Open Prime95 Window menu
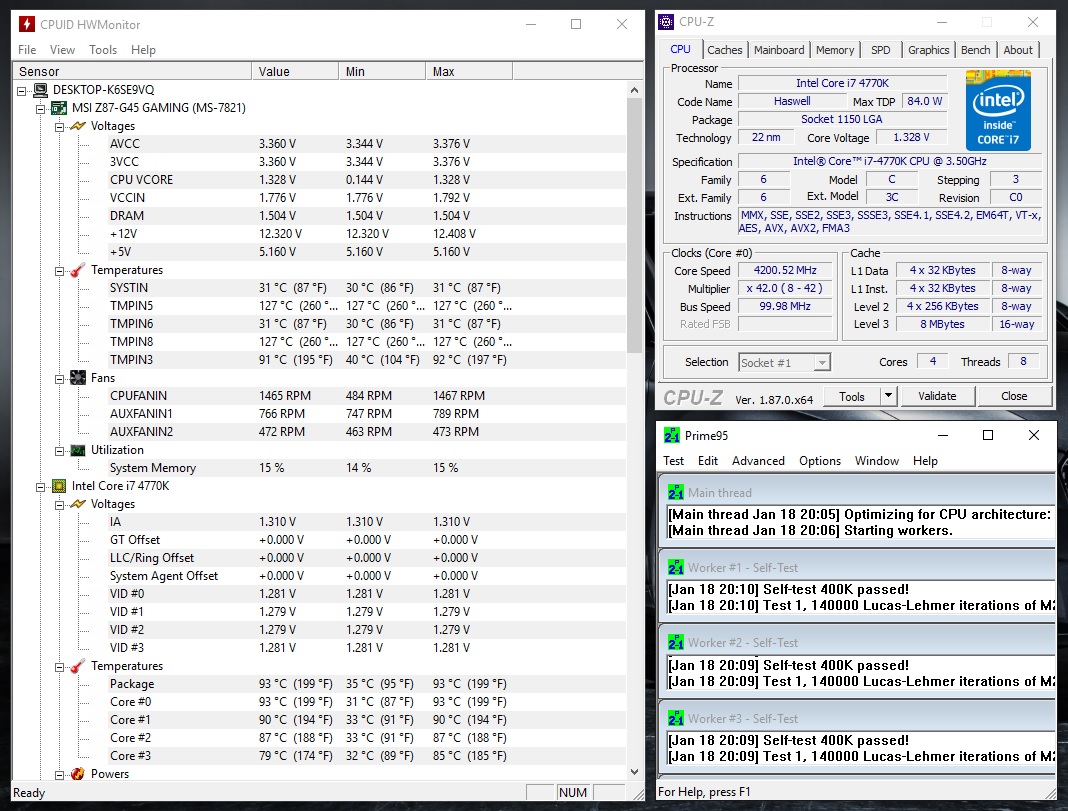This screenshot has width=1068, height=811. tap(877, 461)
